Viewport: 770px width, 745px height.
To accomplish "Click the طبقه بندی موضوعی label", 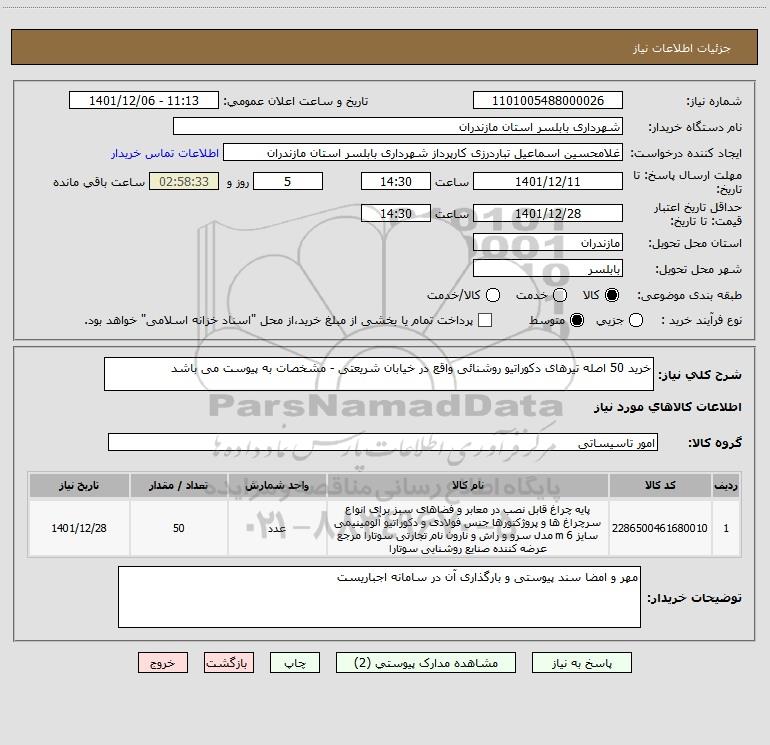I will tap(689, 295).
